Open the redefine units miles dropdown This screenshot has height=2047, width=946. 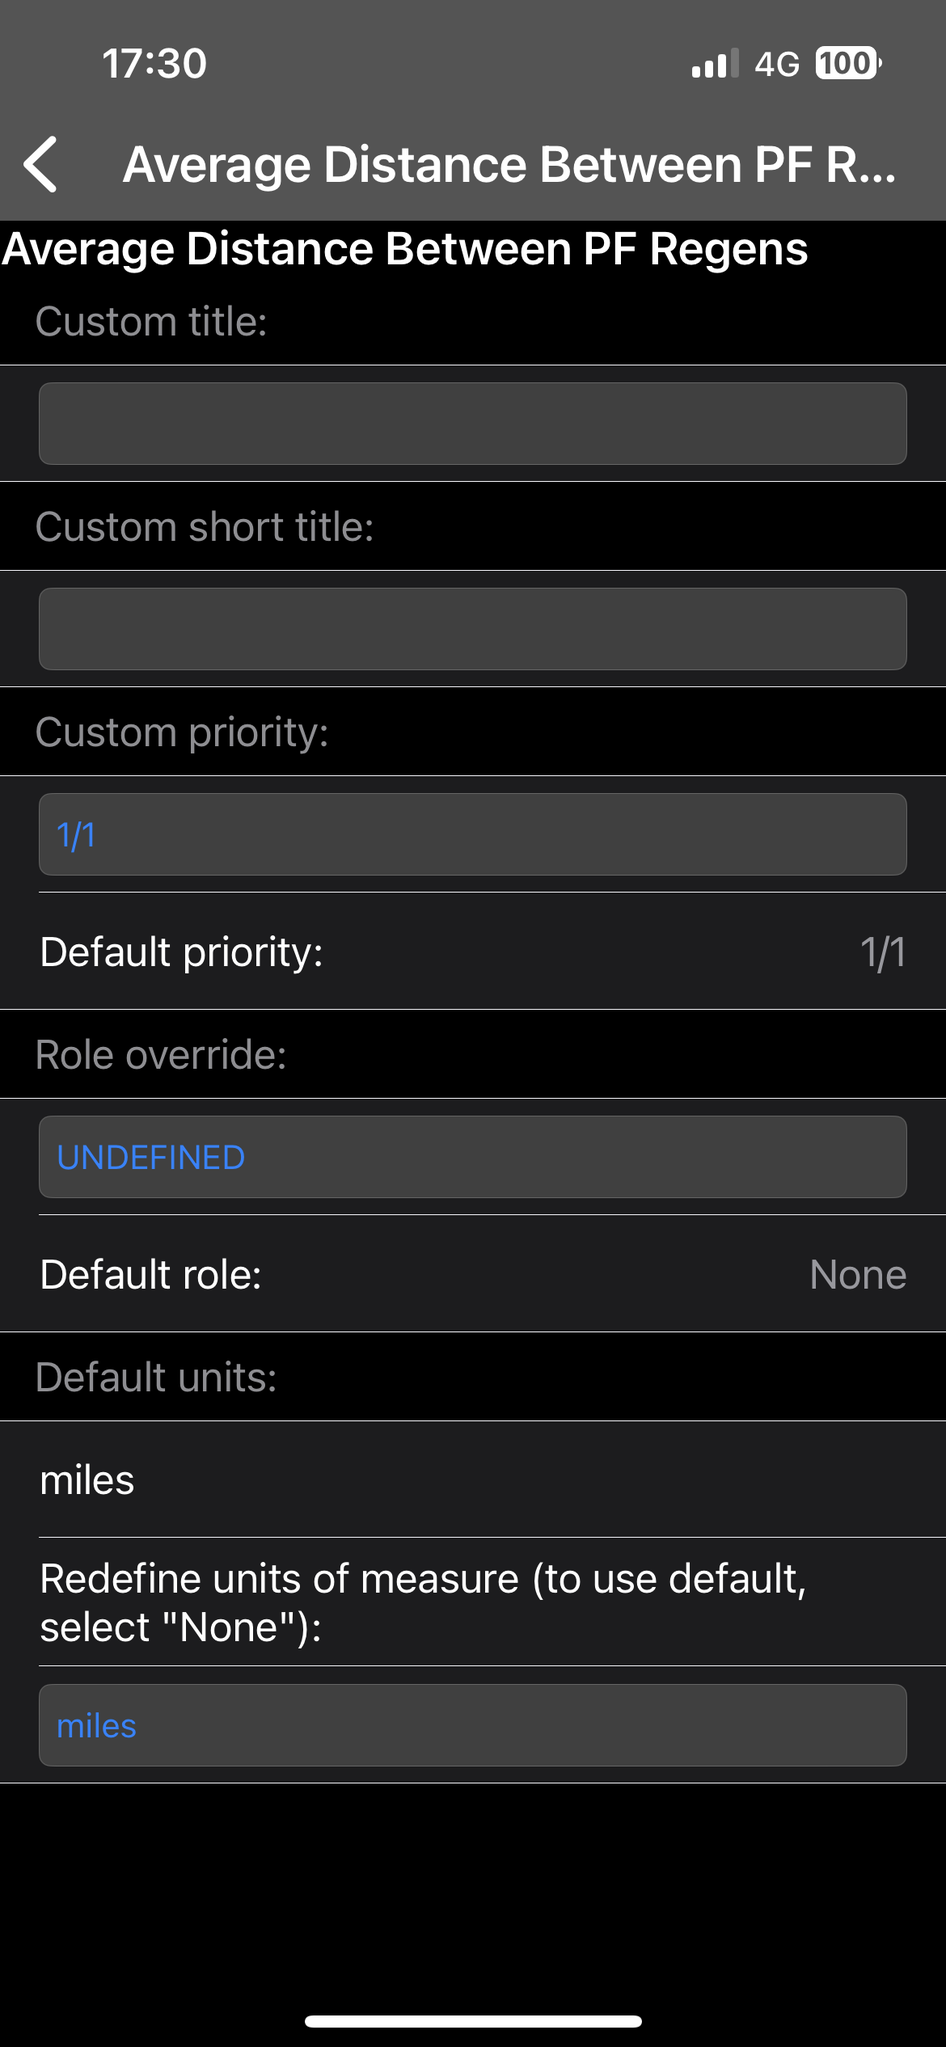click(x=473, y=1725)
